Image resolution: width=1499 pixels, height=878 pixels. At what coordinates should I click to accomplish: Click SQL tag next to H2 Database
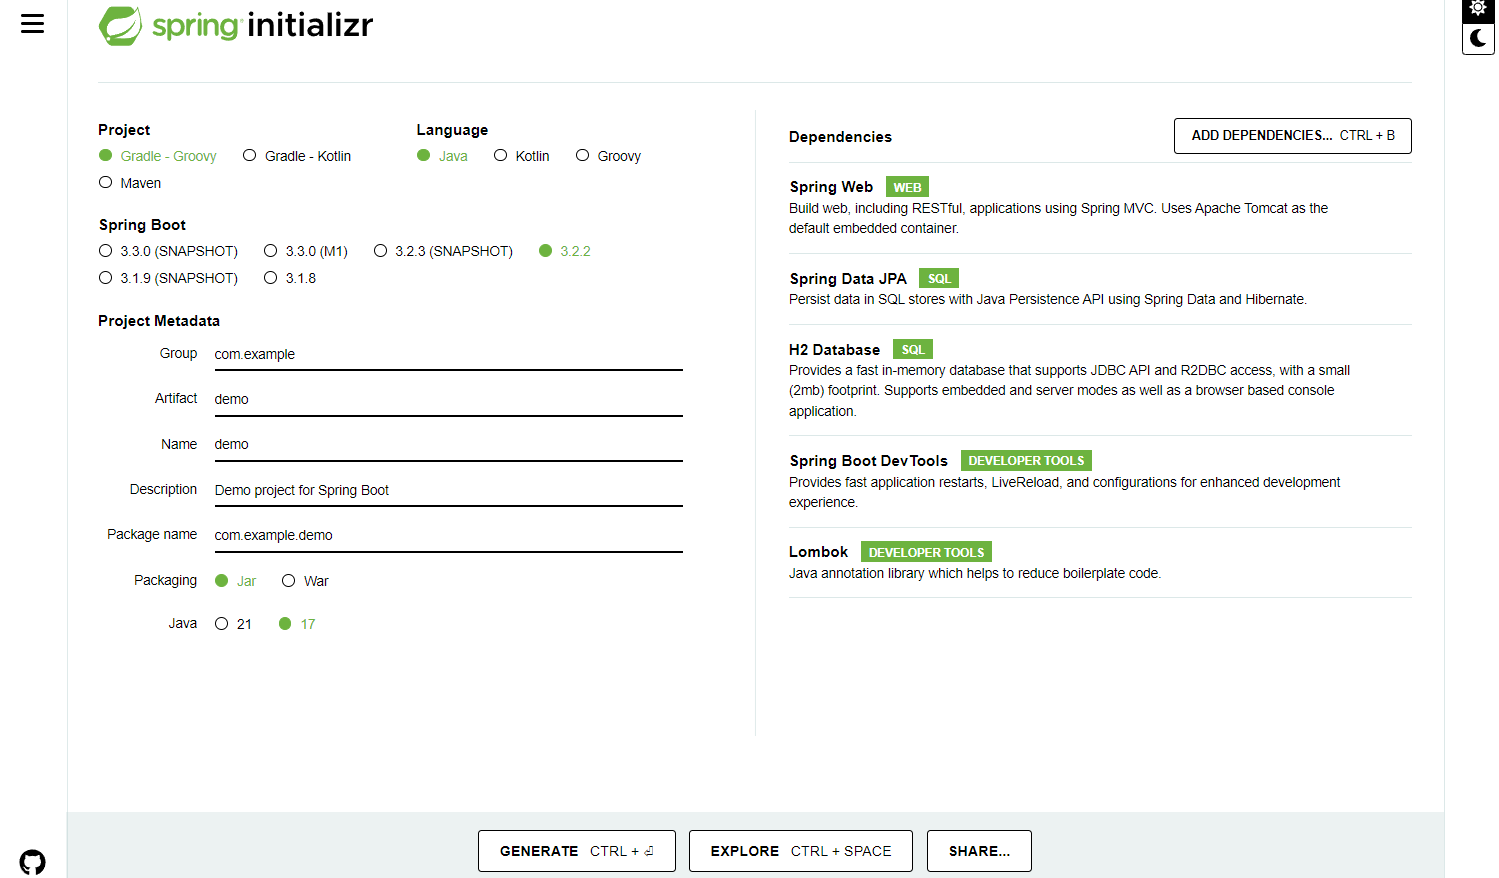913,350
